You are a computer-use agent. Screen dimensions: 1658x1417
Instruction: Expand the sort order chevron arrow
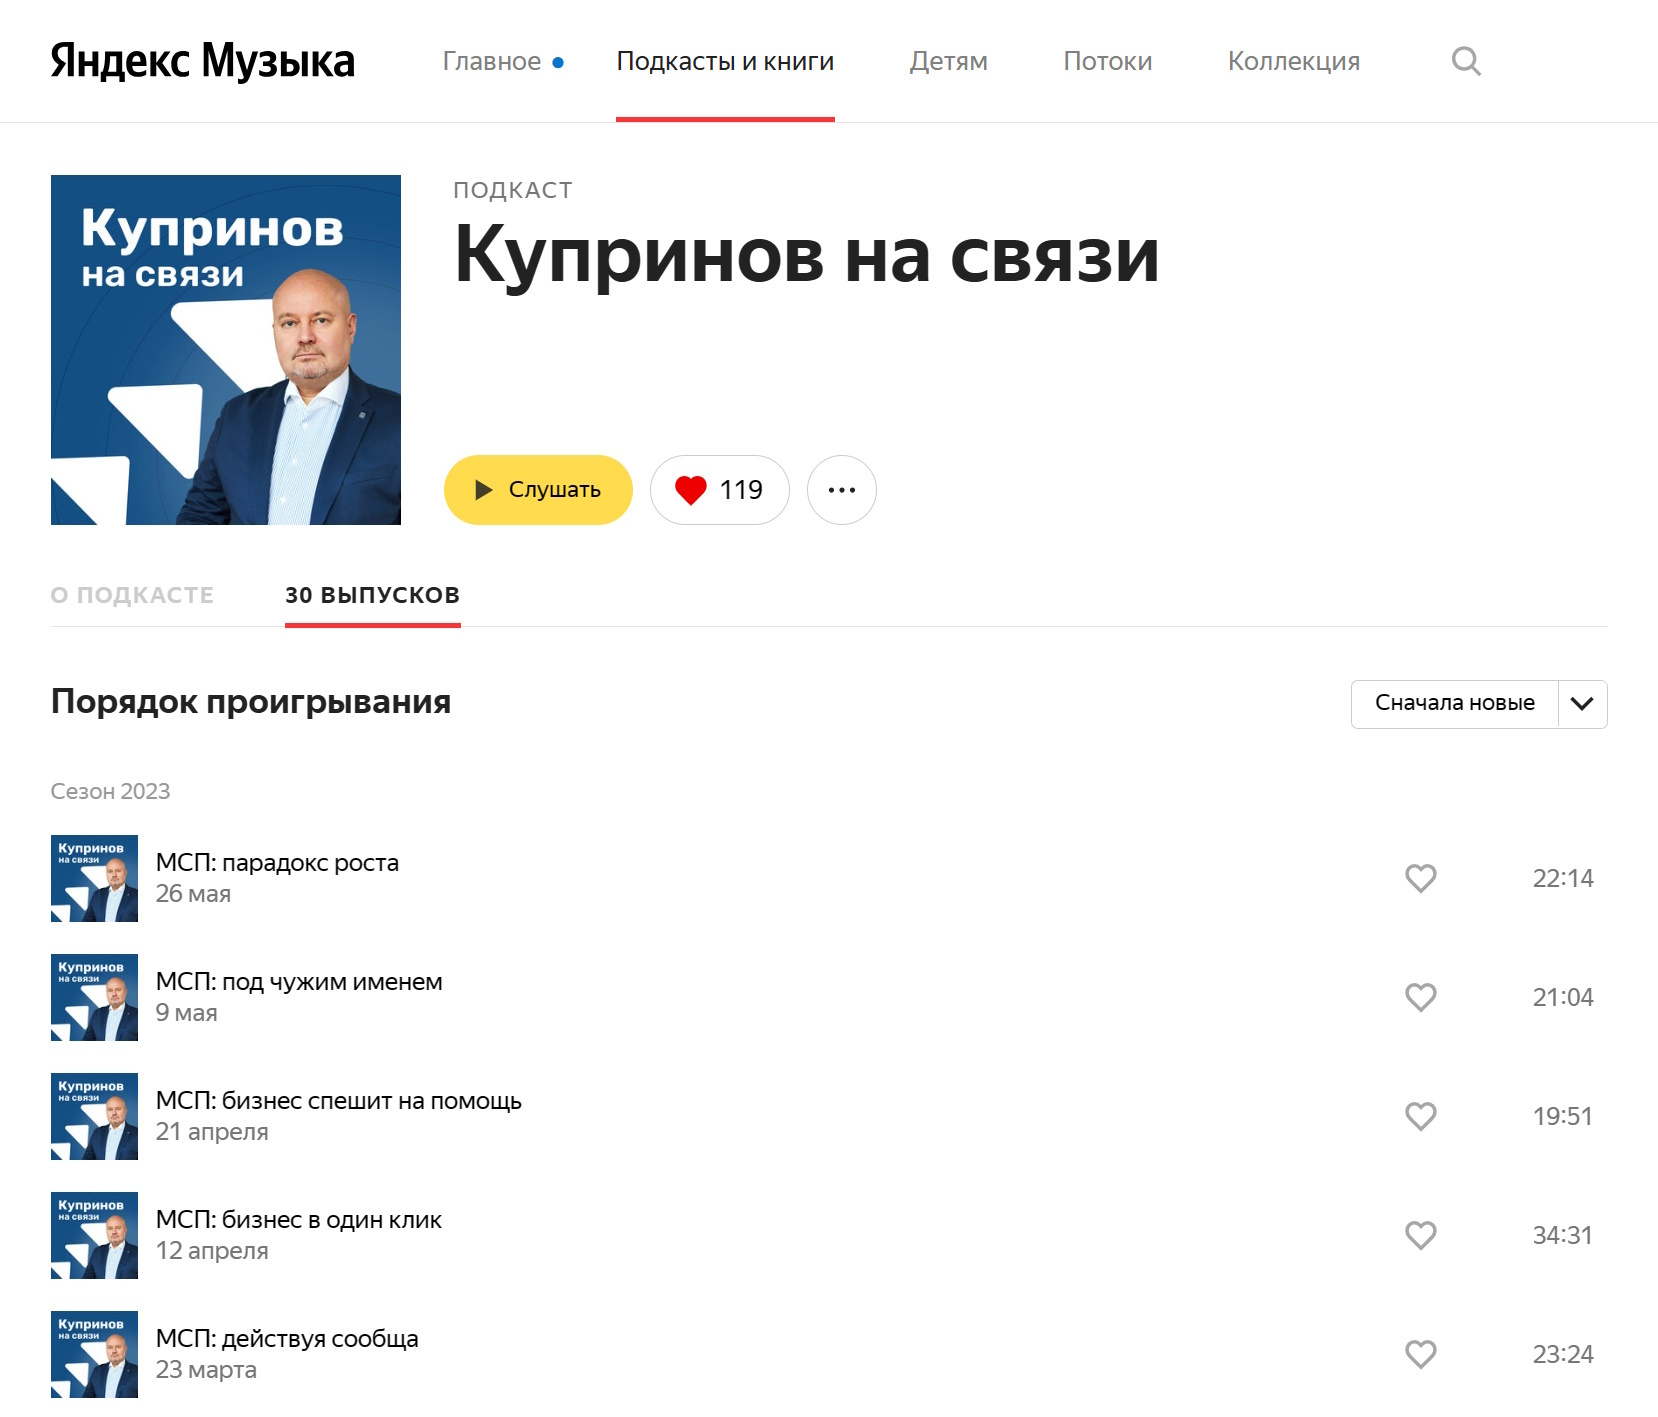click(x=1582, y=704)
